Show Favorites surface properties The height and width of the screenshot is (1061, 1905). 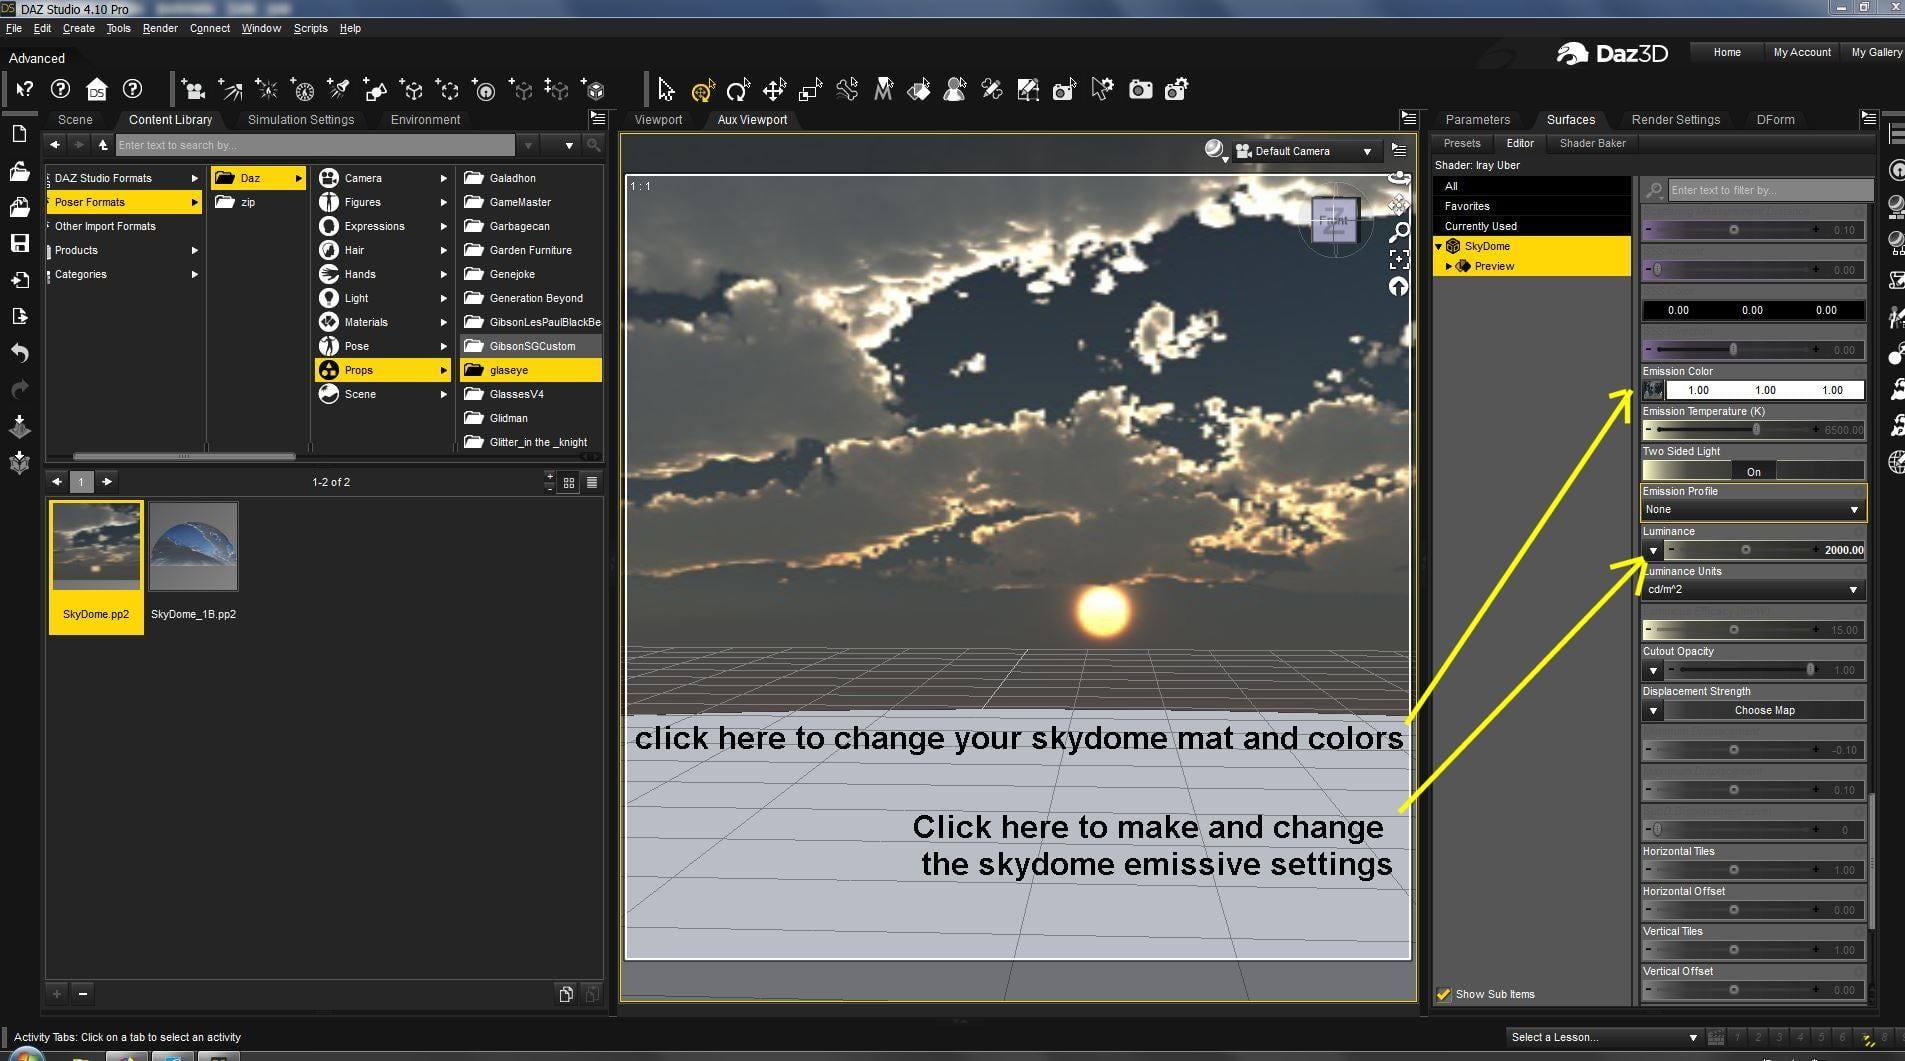1467,206
